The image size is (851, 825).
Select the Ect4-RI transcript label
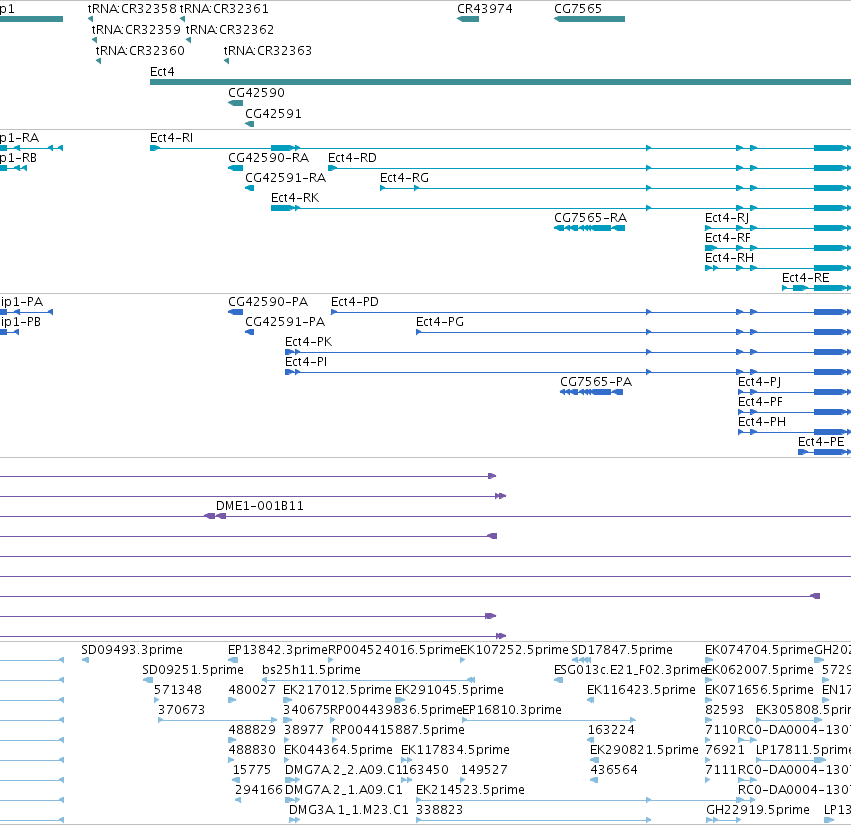point(172,138)
